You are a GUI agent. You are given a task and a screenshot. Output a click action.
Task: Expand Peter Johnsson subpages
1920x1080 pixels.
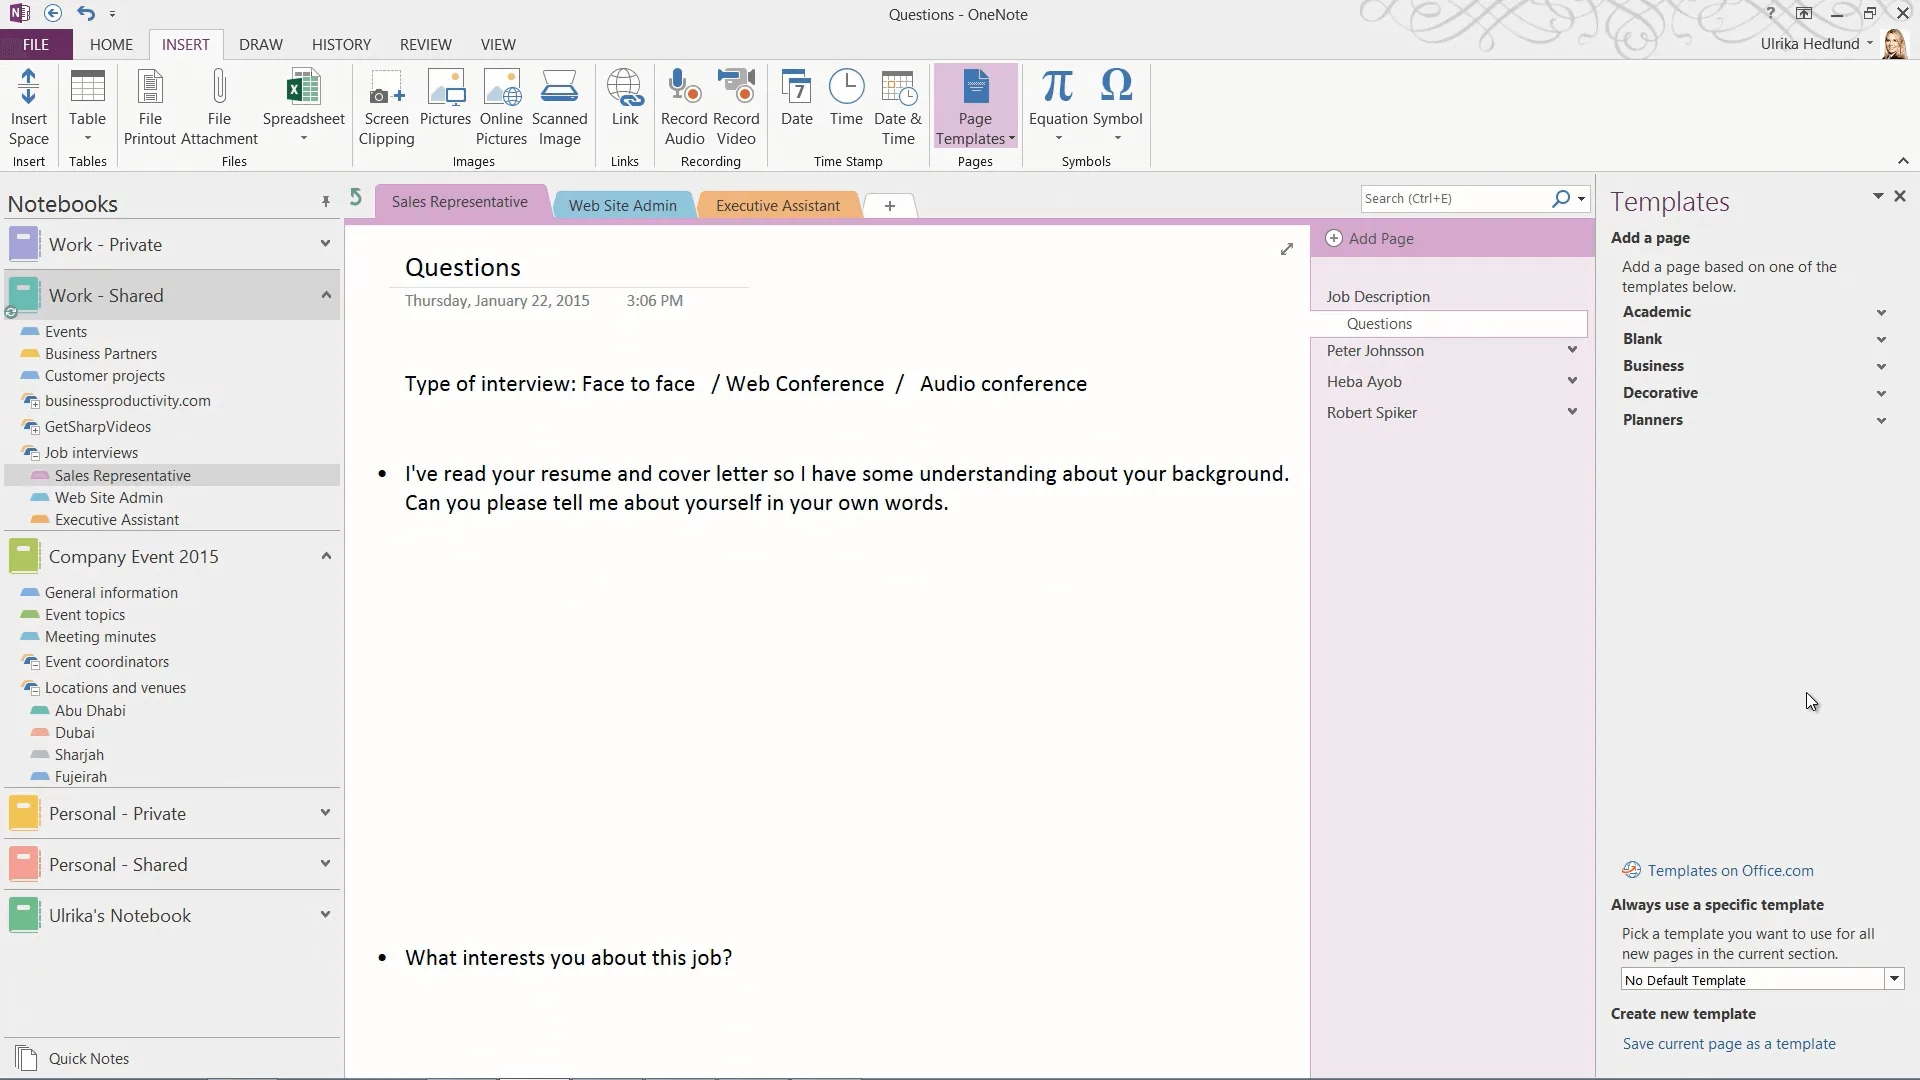[1572, 350]
